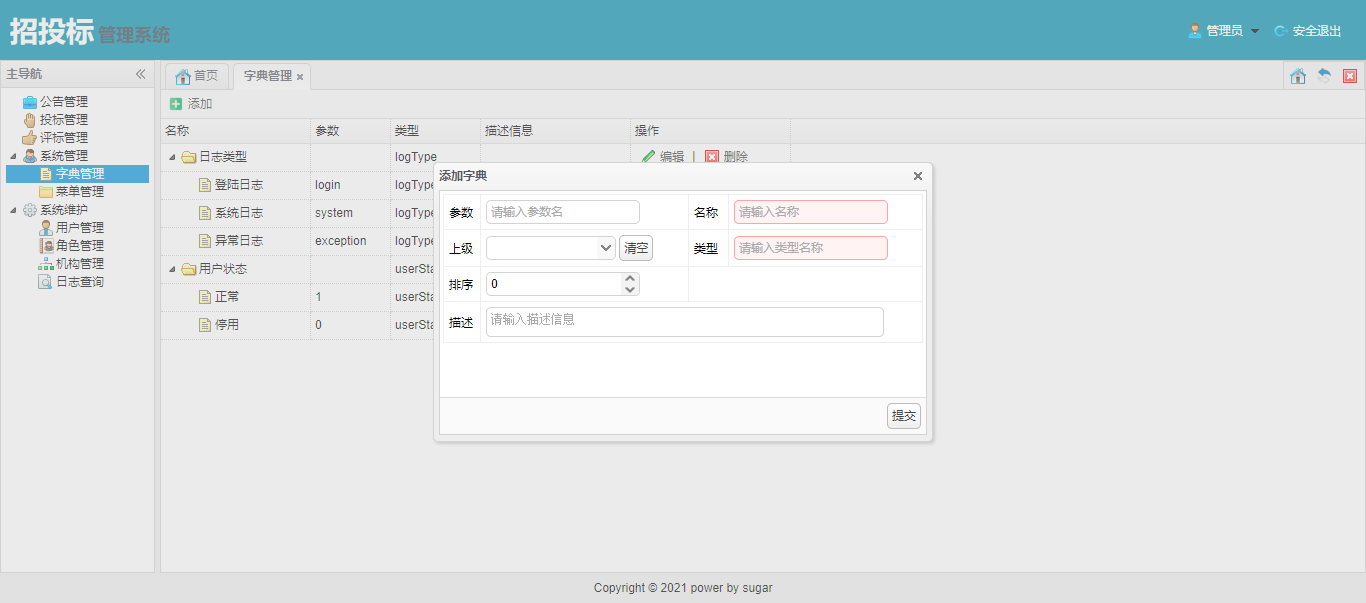
Task: Click the 名称 column header
Action: pos(236,131)
